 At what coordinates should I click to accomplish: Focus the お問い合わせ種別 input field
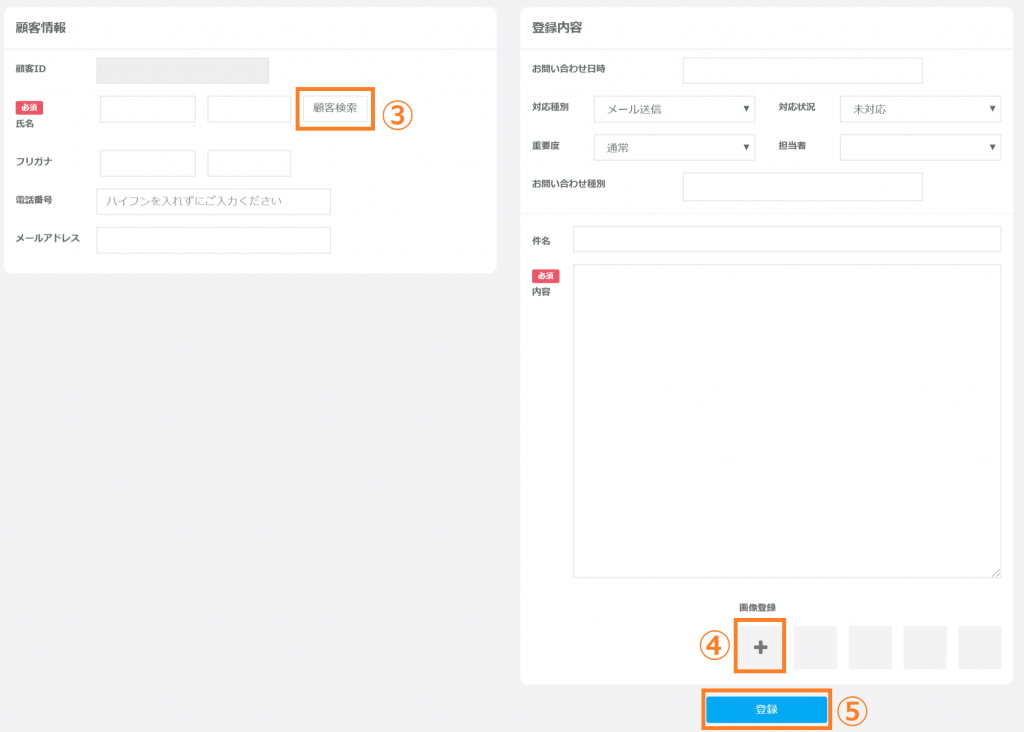pos(802,186)
